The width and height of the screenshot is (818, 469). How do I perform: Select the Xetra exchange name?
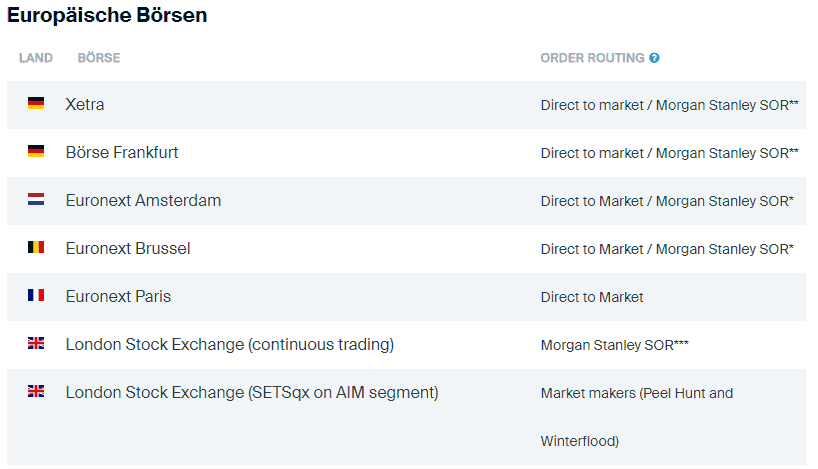point(85,104)
